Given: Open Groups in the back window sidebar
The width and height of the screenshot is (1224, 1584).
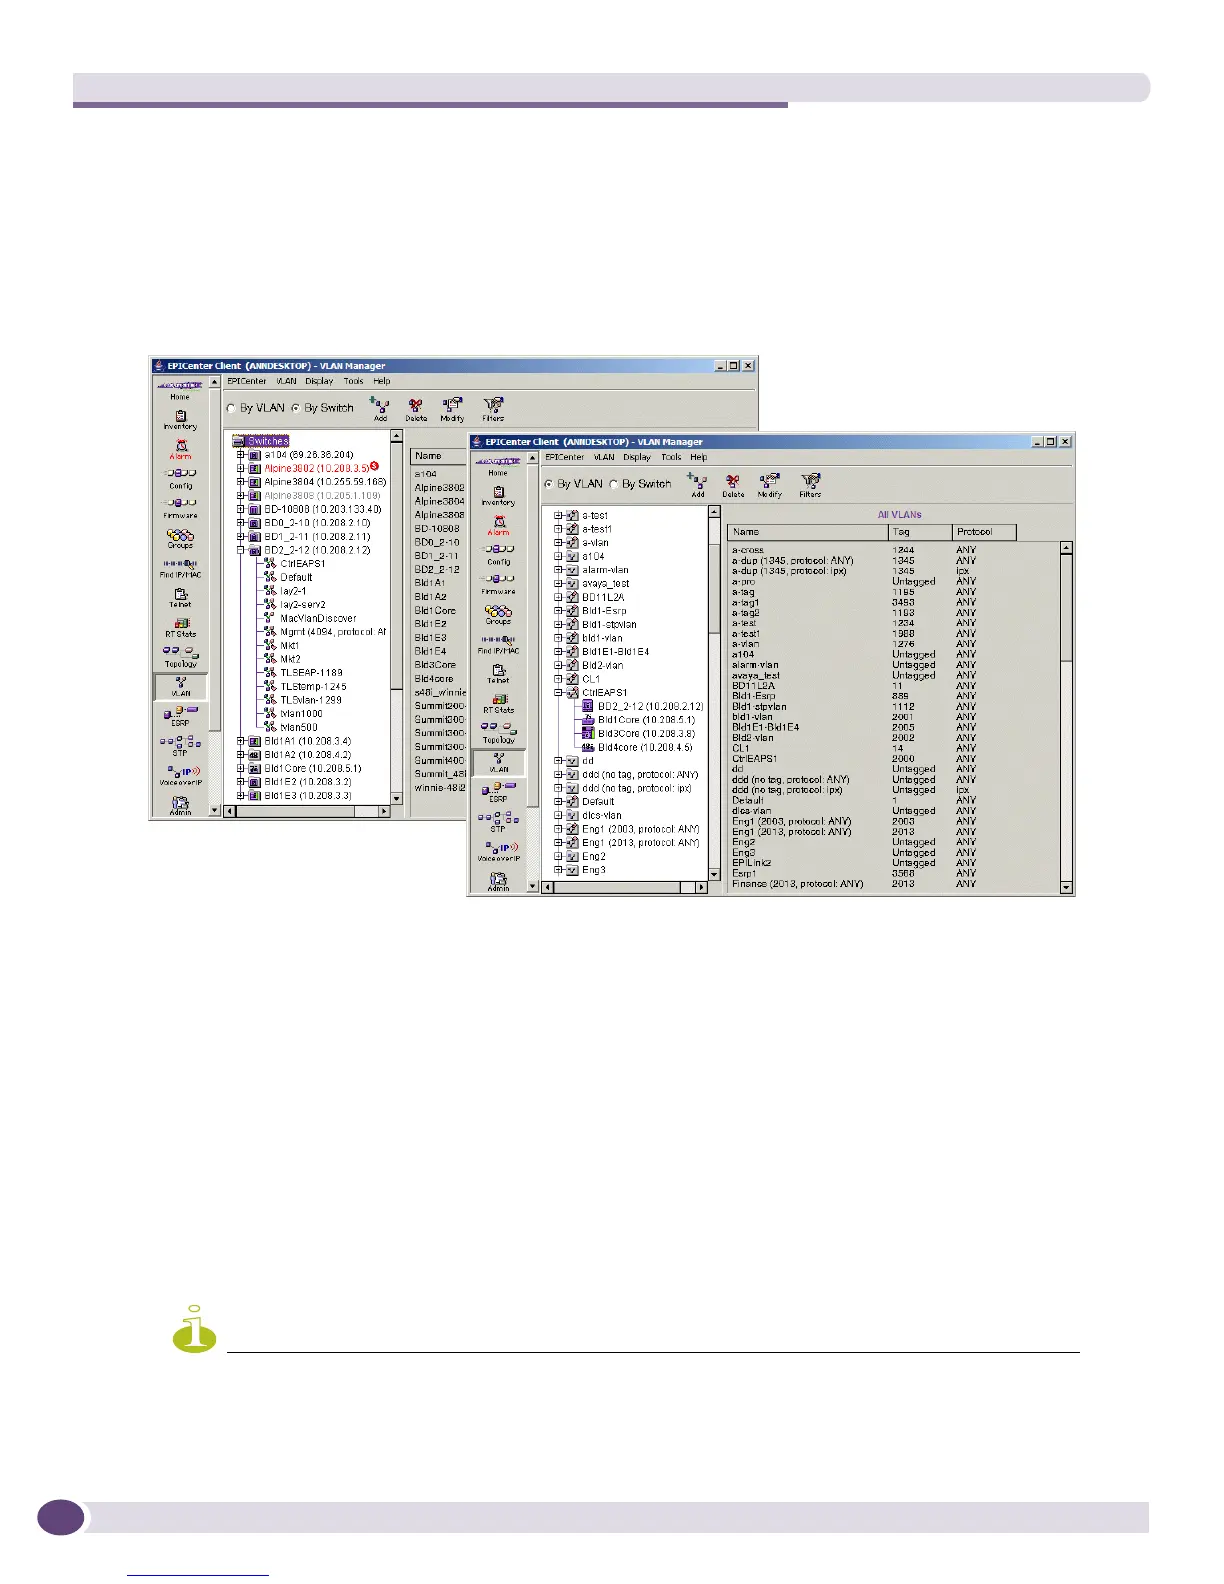Looking at the screenshot, I should 180,538.
